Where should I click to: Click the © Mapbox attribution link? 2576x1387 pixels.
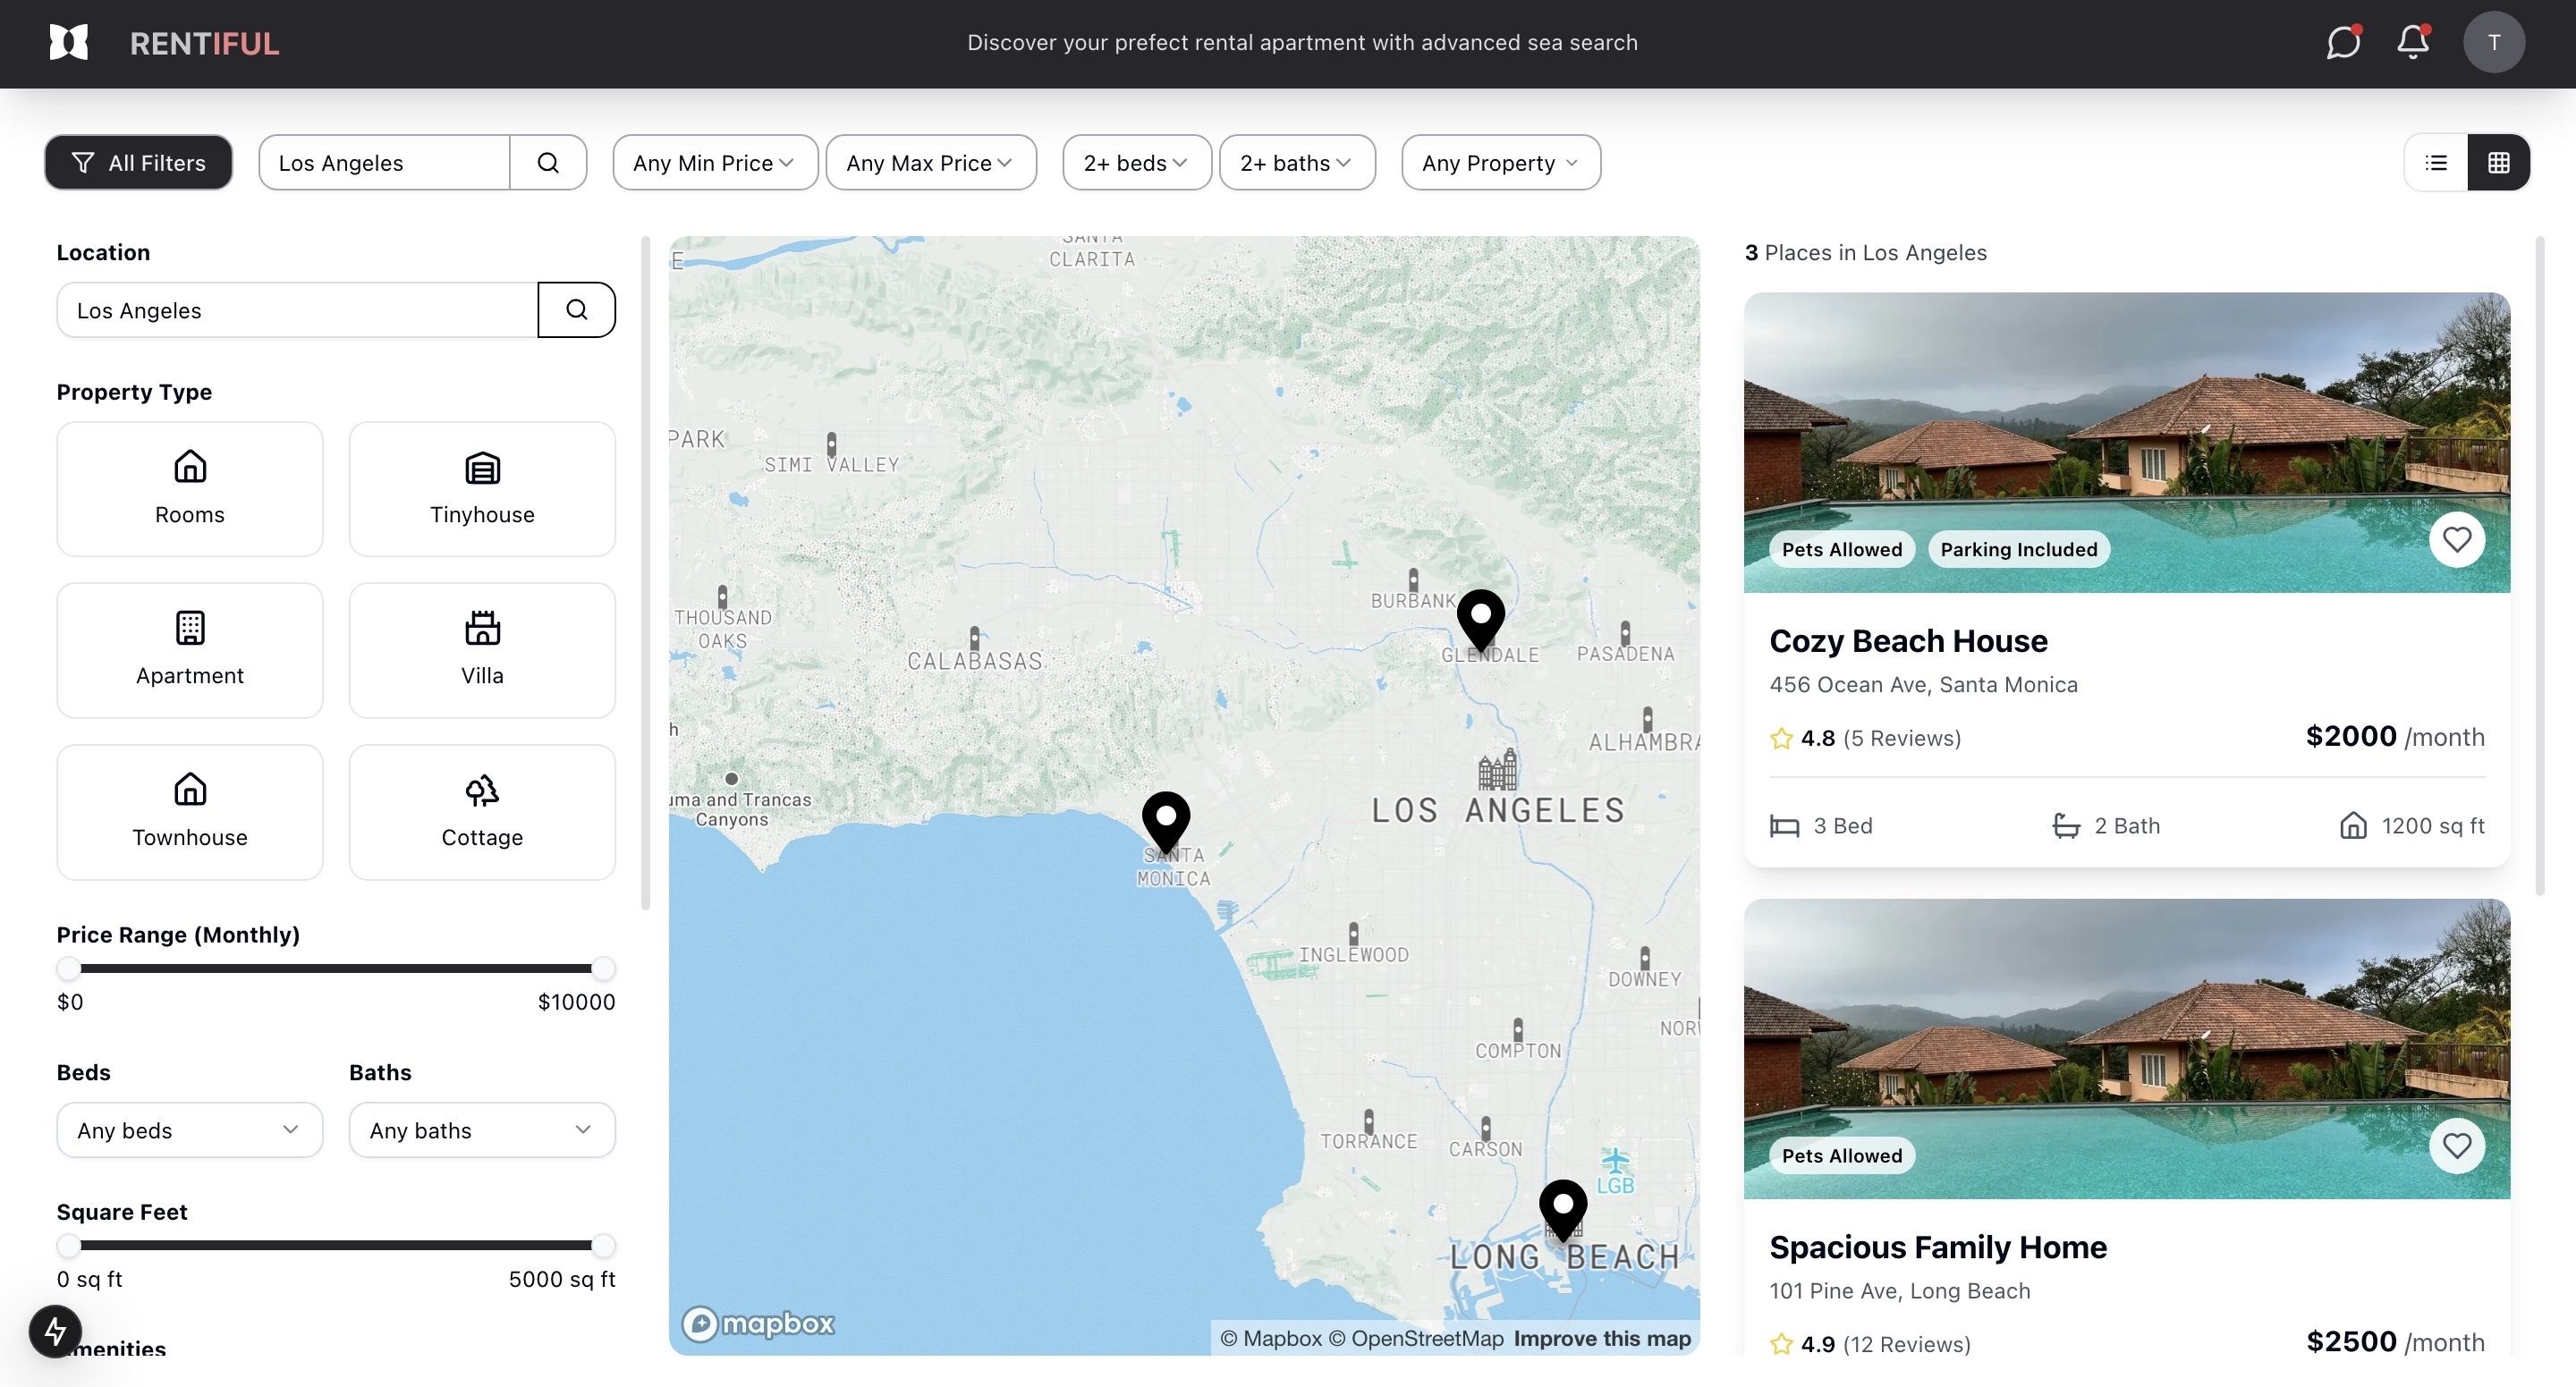pyautogui.click(x=1271, y=1338)
